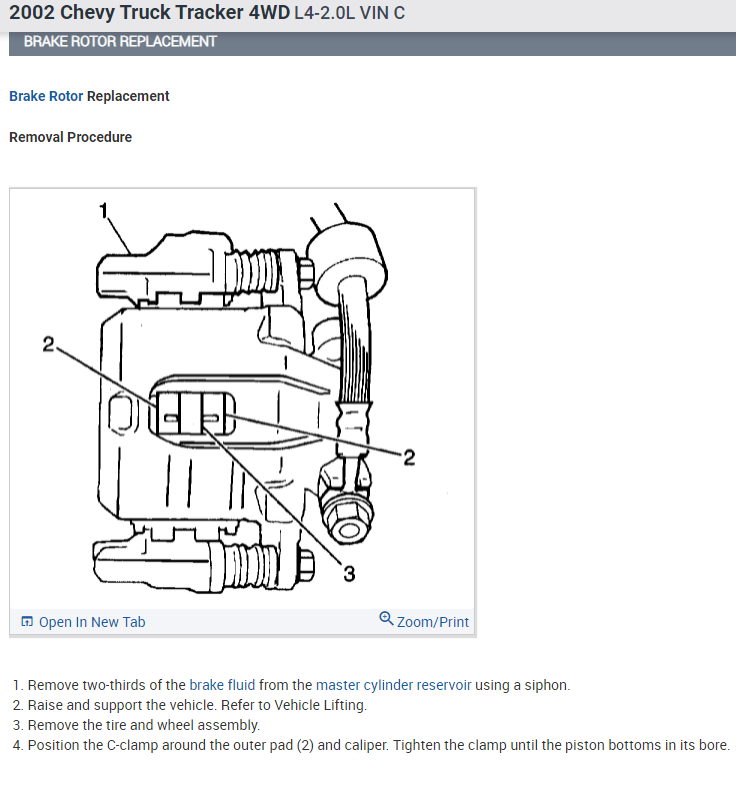Follow the Brake Rotor heading link
The height and width of the screenshot is (786, 736).
(x=46, y=96)
